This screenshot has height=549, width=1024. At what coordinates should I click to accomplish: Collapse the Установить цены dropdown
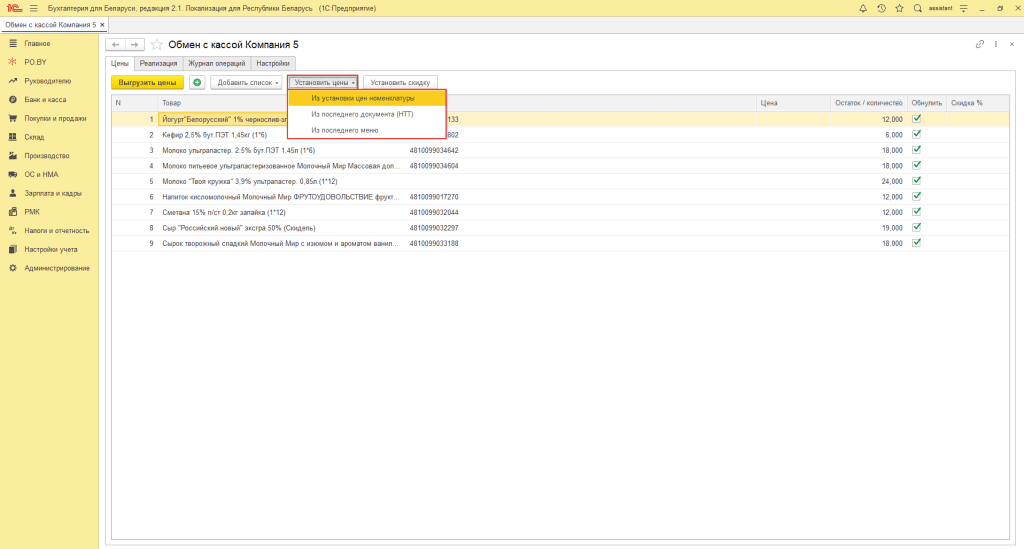tap(323, 82)
